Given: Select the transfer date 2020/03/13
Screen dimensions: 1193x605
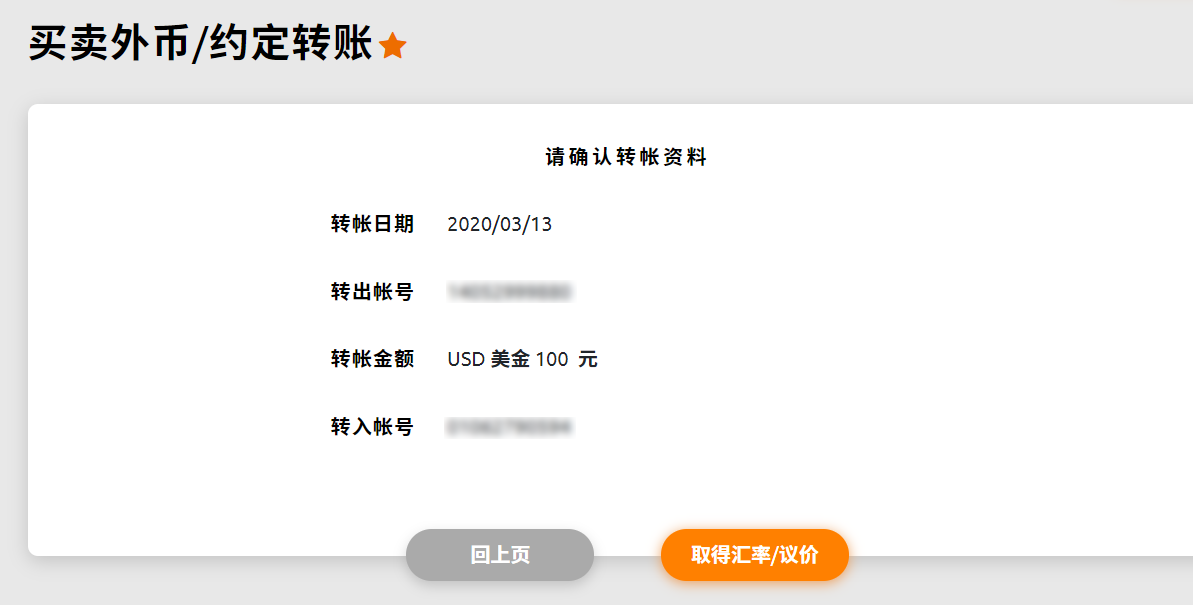Looking at the screenshot, I should click(499, 224).
